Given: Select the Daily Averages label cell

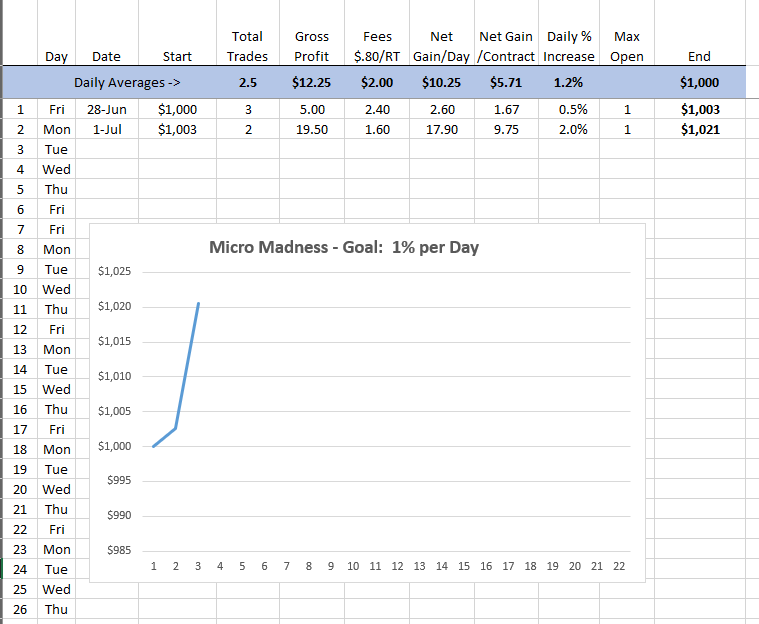Looking at the screenshot, I should (x=127, y=82).
